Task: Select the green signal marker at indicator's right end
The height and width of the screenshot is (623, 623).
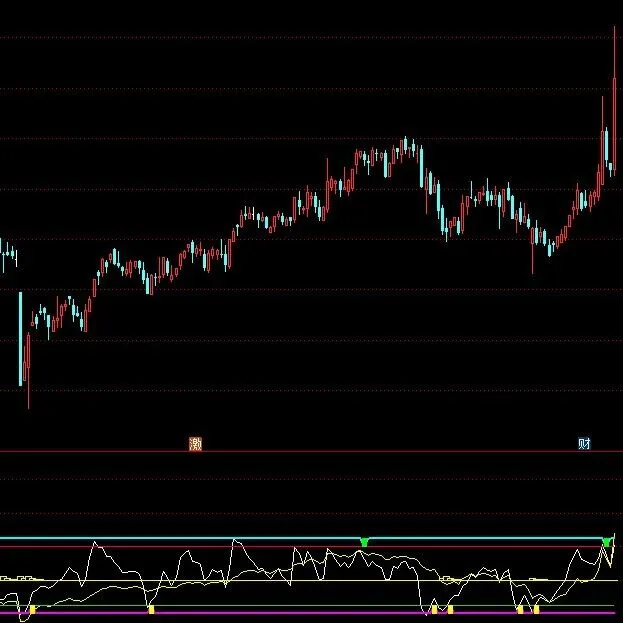Action: click(x=607, y=542)
